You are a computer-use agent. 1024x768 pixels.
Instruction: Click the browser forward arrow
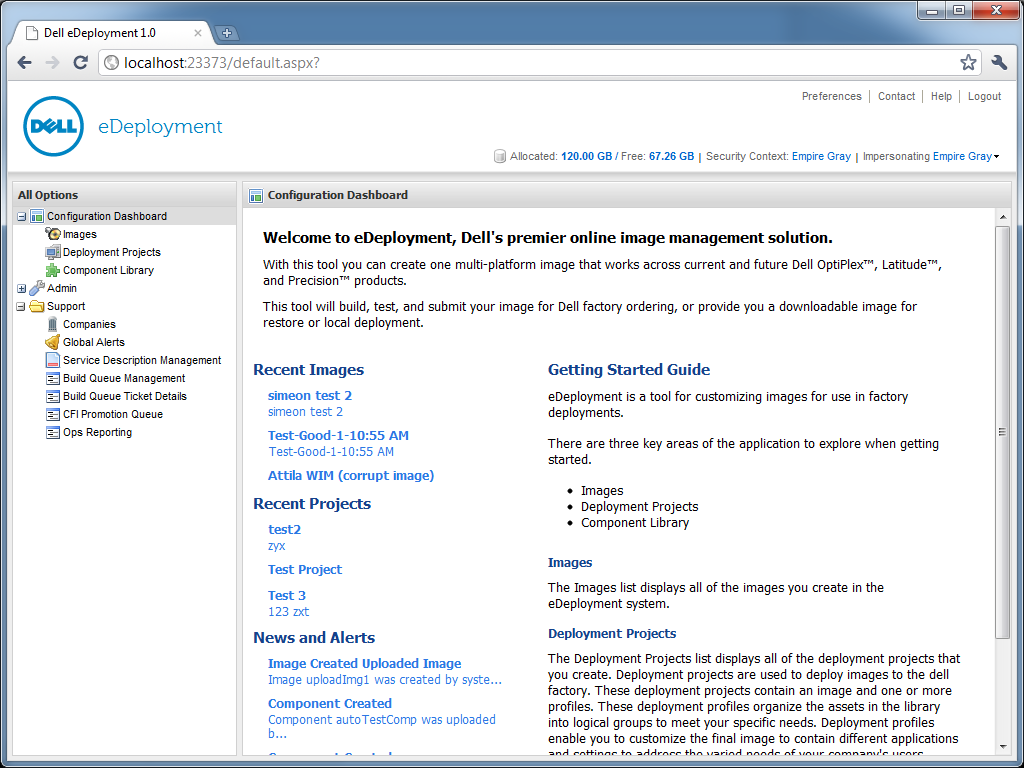[52, 63]
